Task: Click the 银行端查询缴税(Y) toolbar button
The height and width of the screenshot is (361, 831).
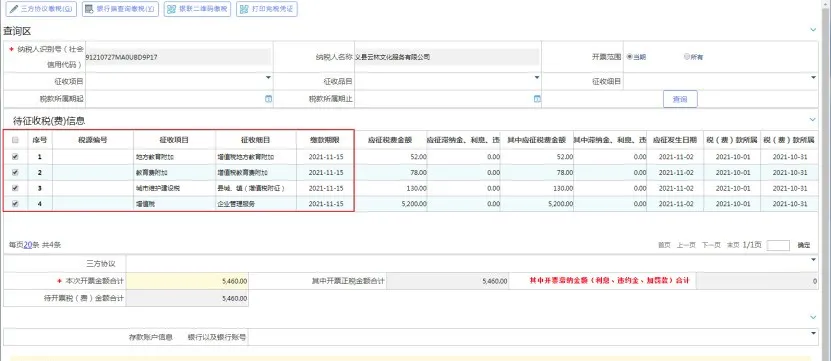Action: (x=120, y=9)
